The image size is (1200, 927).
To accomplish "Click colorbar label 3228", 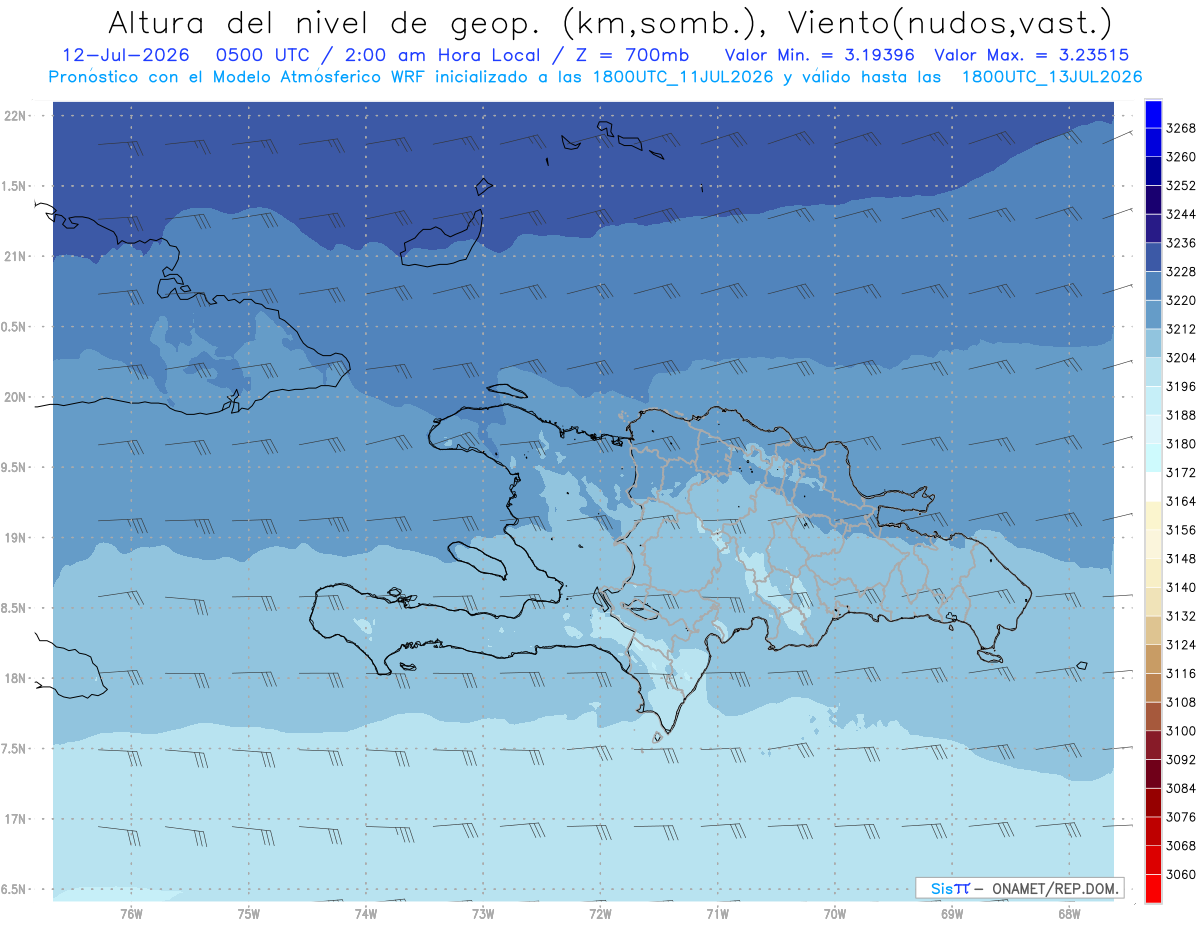I will pyautogui.click(x=1181, y=272).
